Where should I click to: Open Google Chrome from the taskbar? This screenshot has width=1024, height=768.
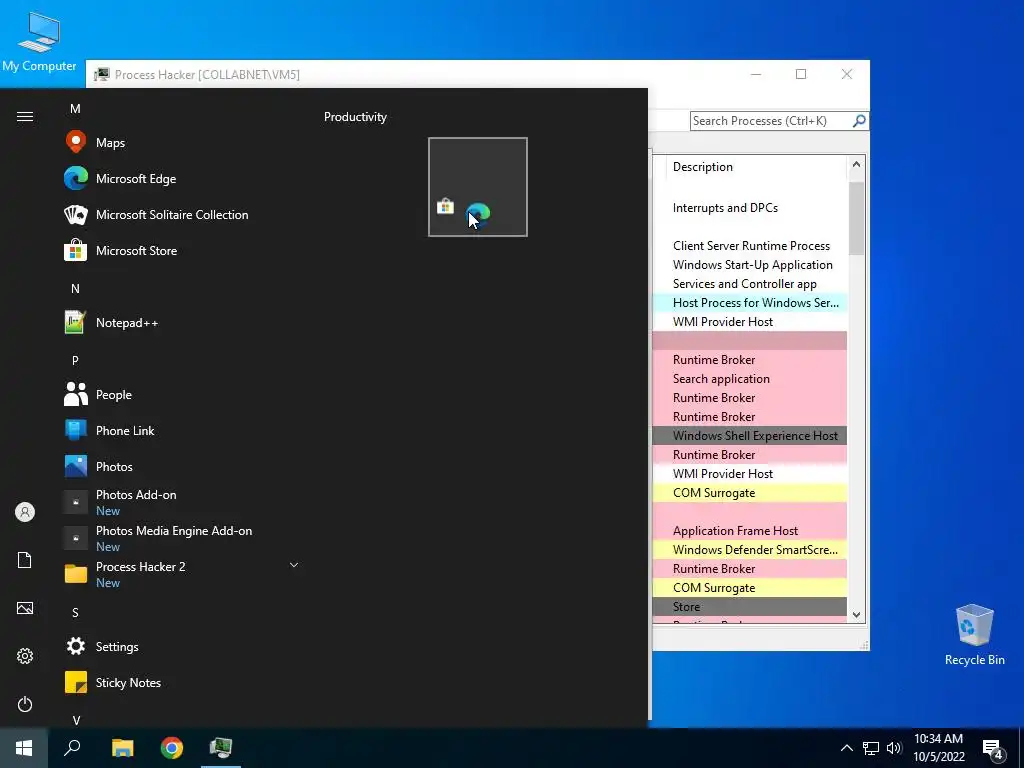172,748
